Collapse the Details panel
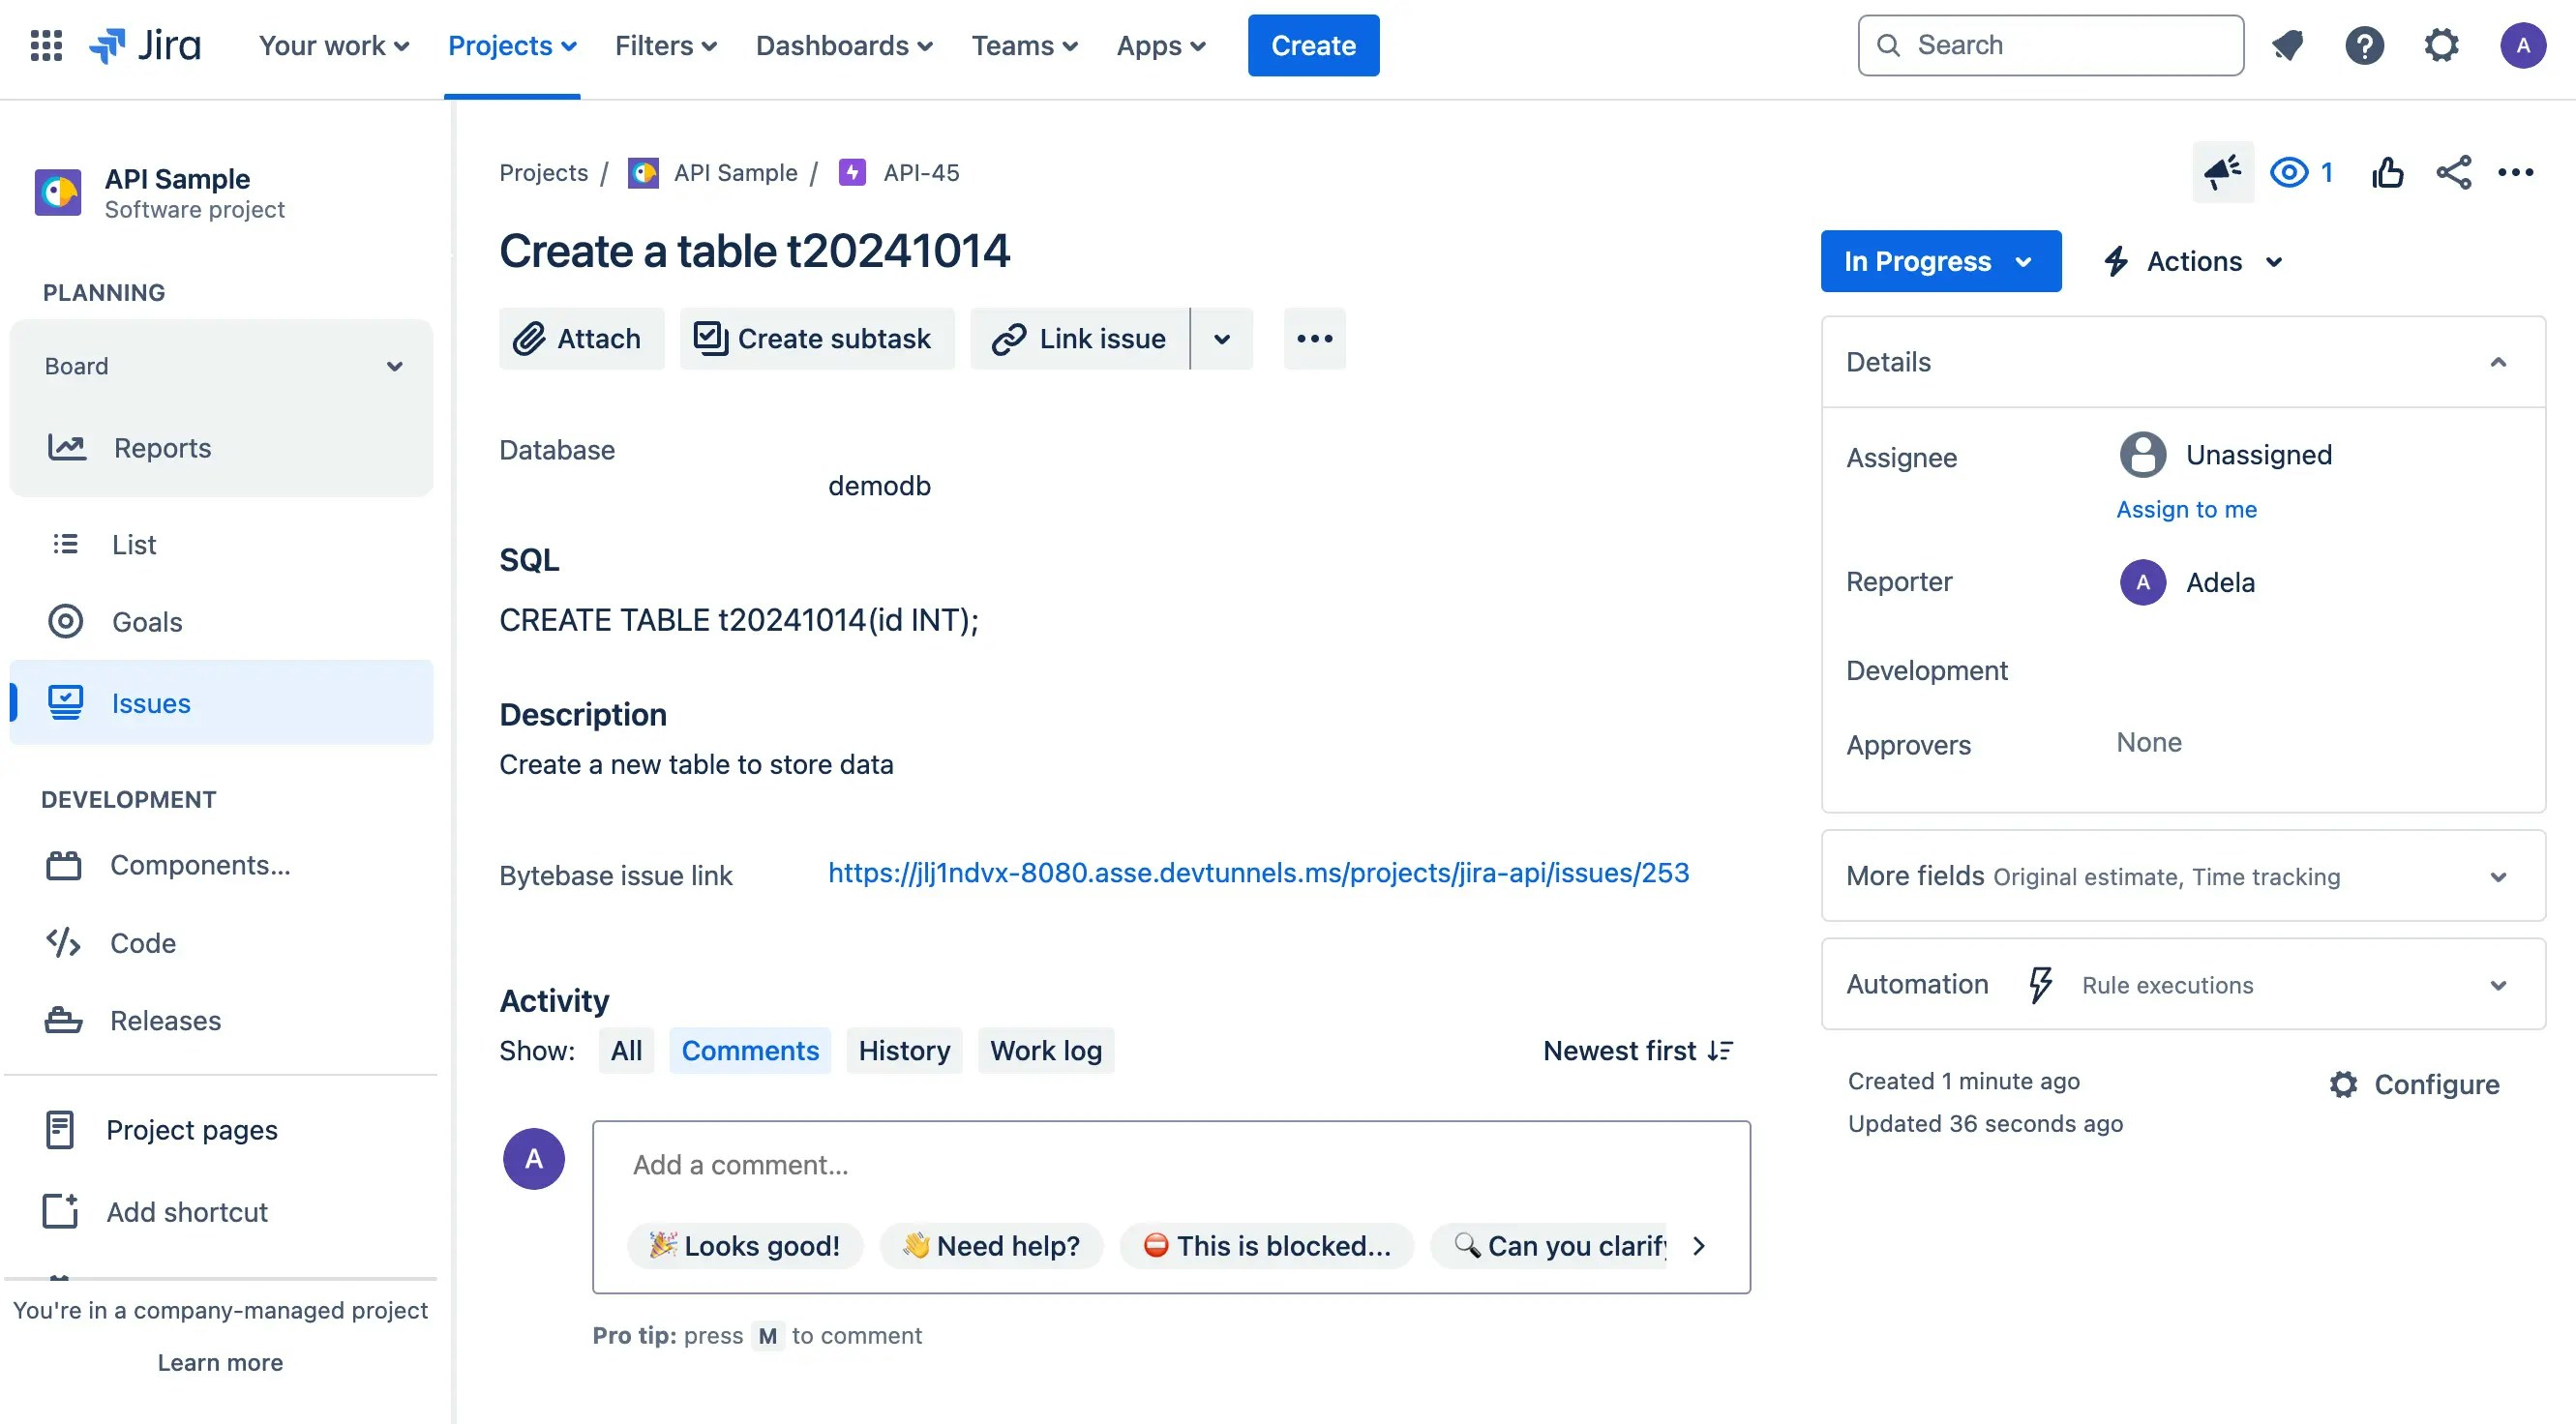Screen dimensions: 2576x1424 (x=2499, y=361)
